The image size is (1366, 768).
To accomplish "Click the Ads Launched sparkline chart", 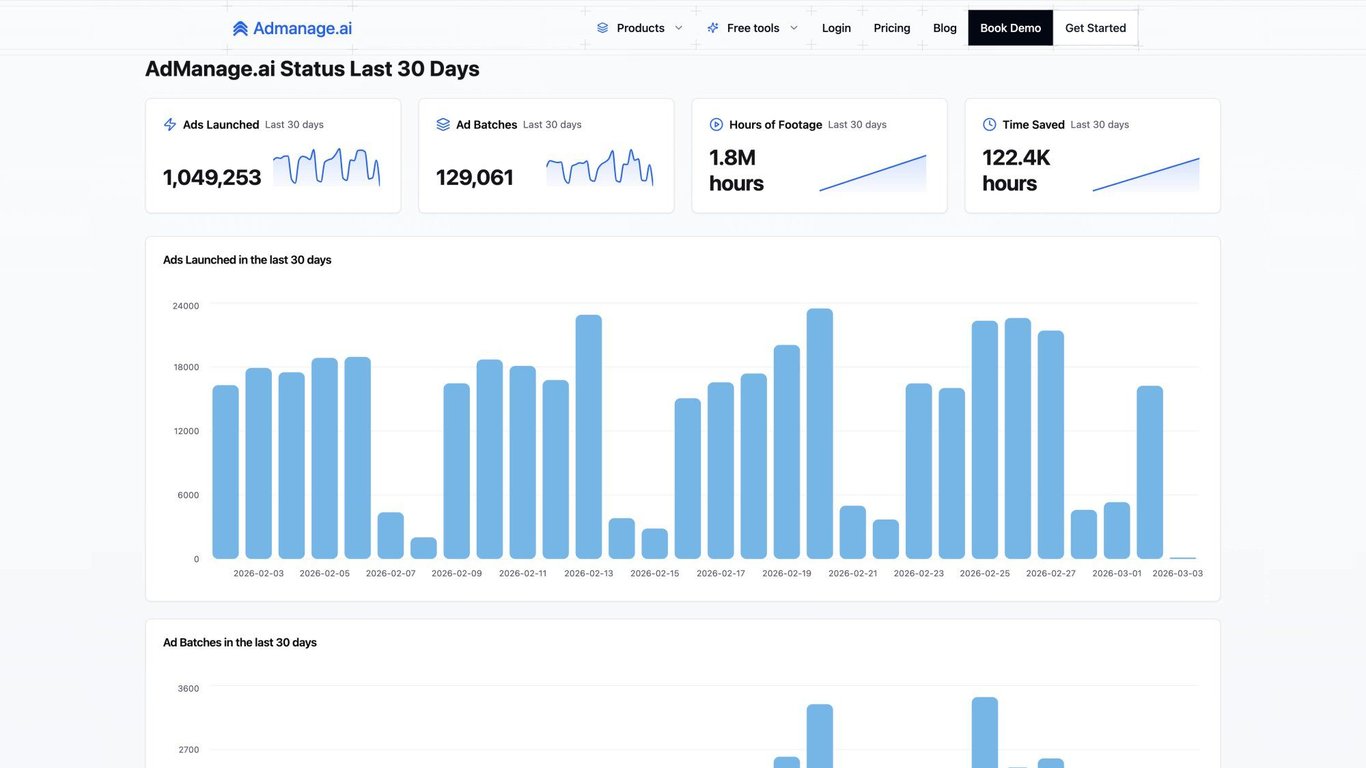I will [326, 167].
